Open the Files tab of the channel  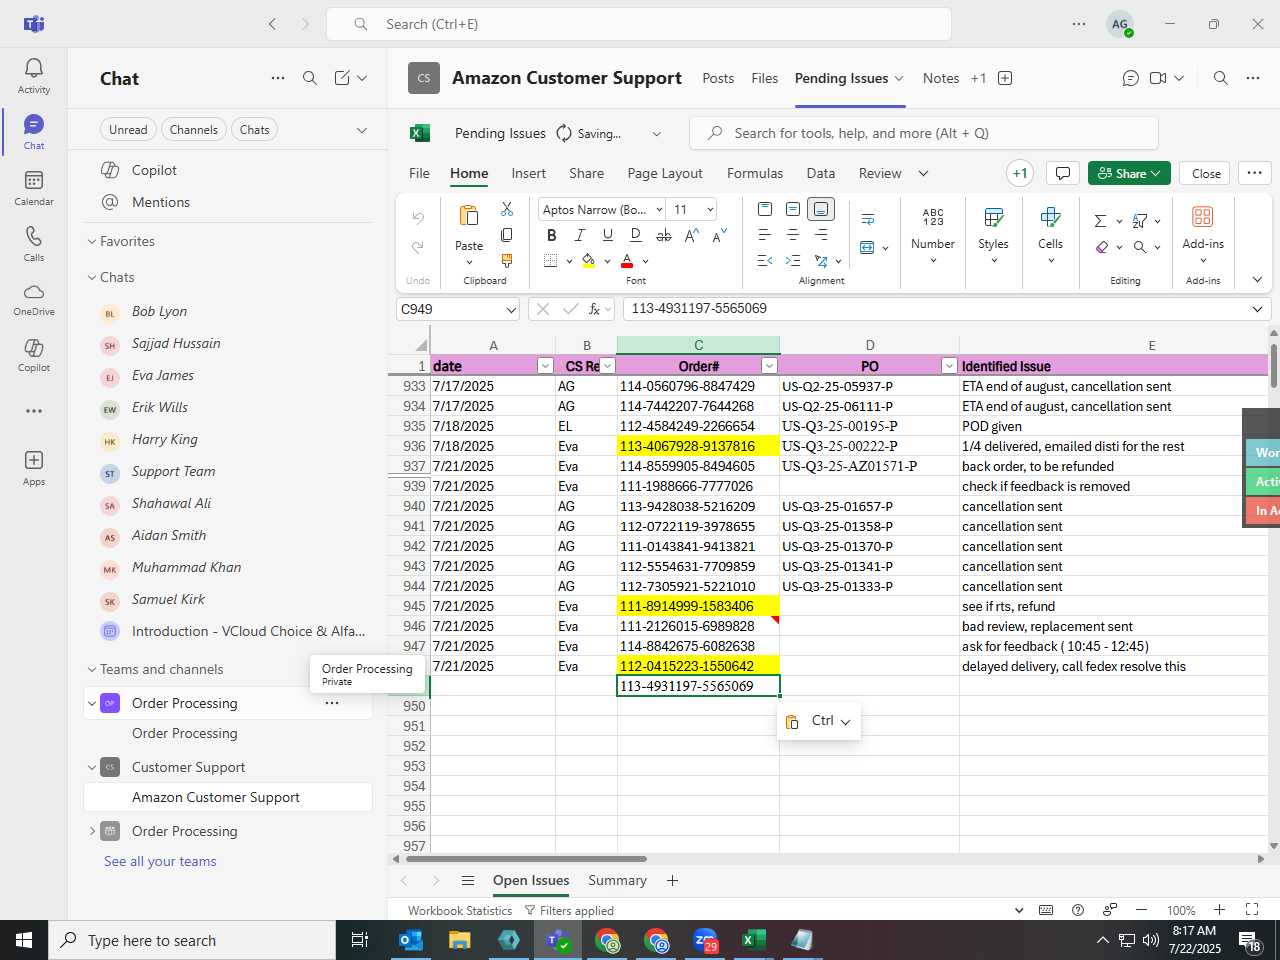pos(764,78)
